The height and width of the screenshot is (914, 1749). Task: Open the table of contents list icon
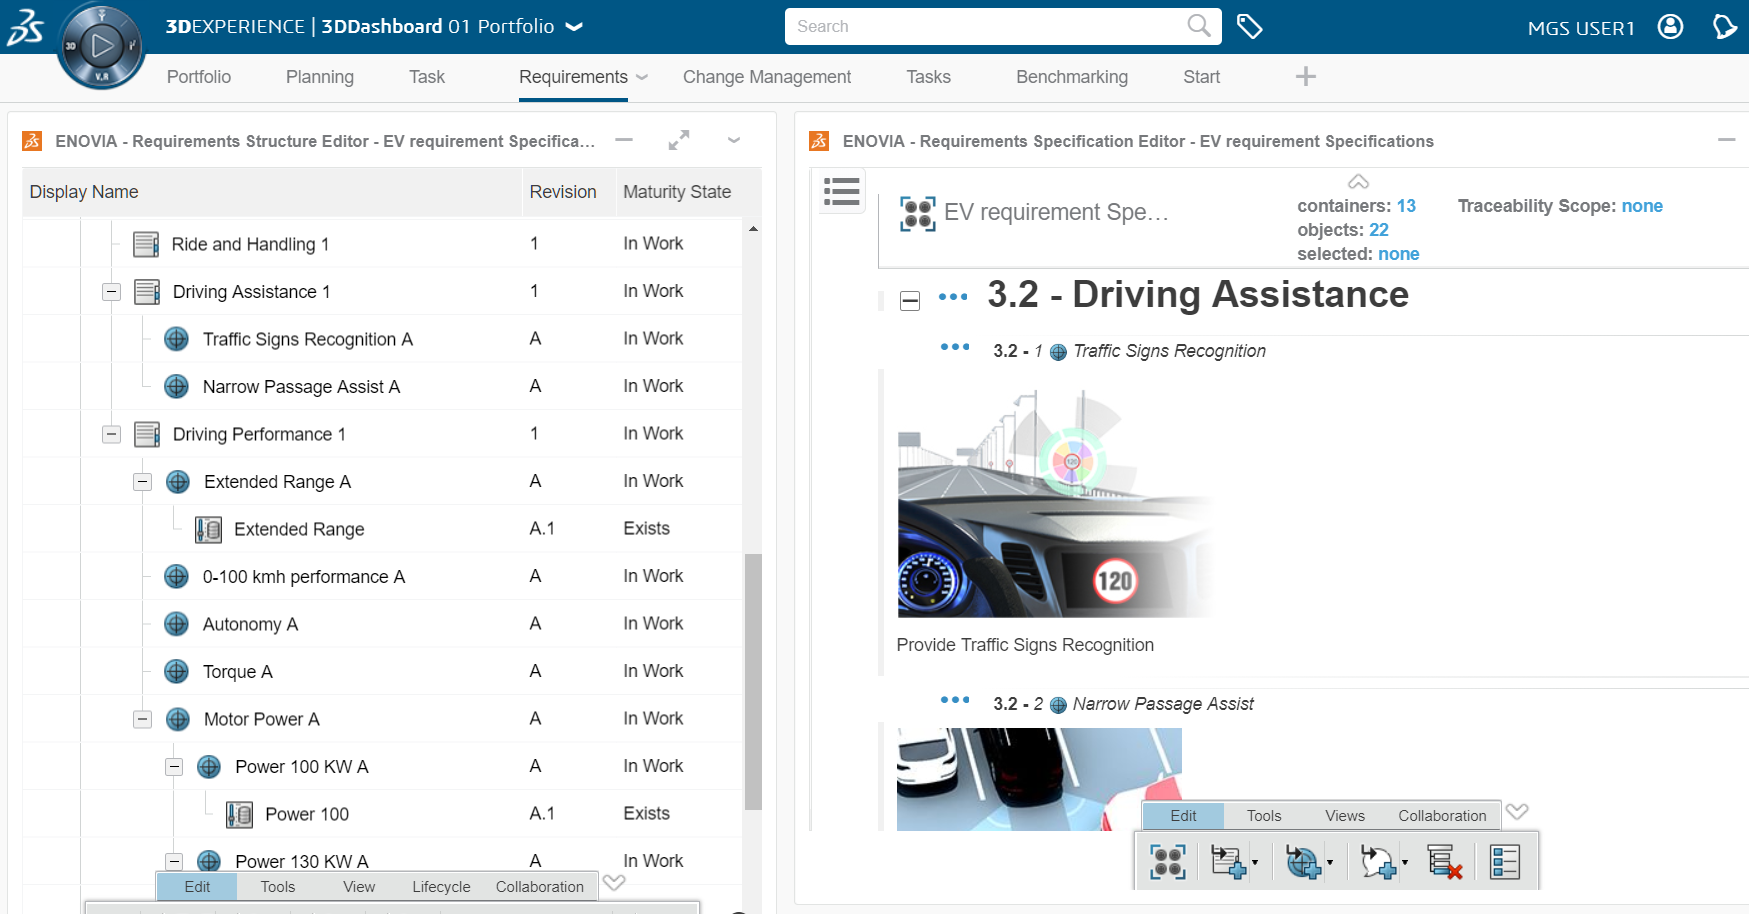(841, 191)
